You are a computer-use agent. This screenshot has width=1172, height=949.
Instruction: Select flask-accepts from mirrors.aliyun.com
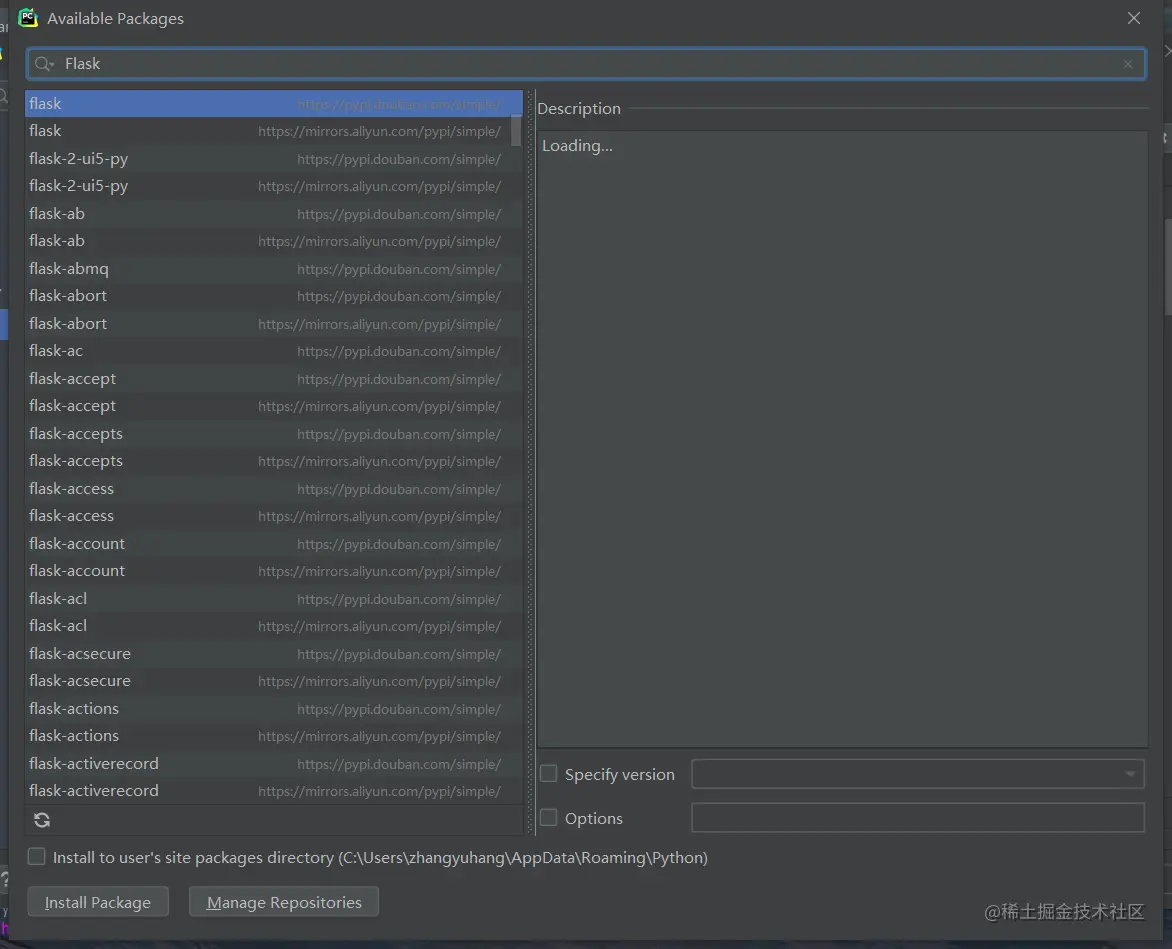click(274, 461)
